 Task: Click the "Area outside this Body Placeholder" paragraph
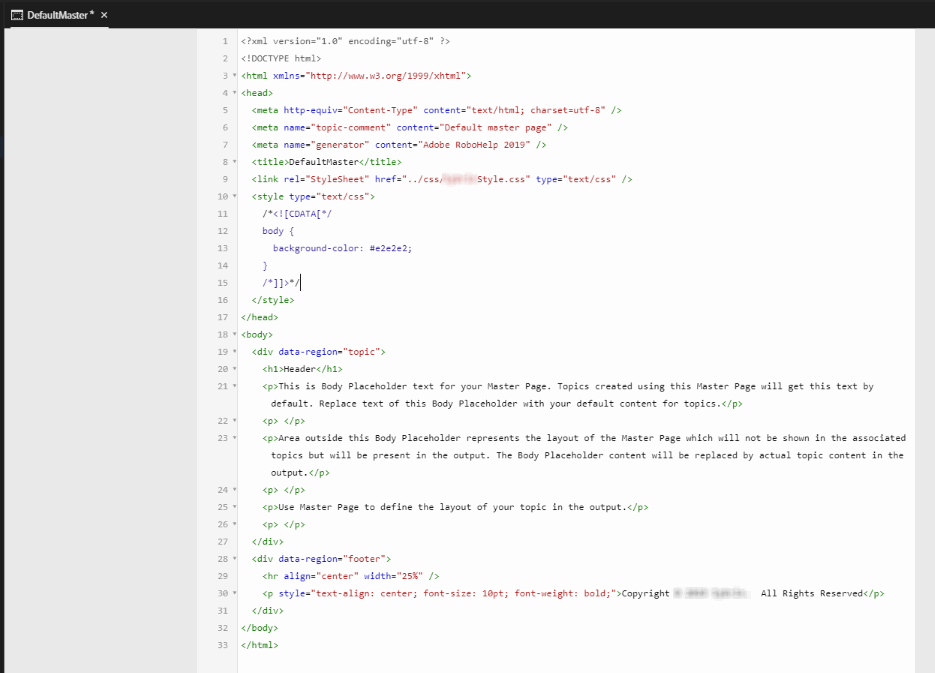pyautogui.click(x=584, y=455)
